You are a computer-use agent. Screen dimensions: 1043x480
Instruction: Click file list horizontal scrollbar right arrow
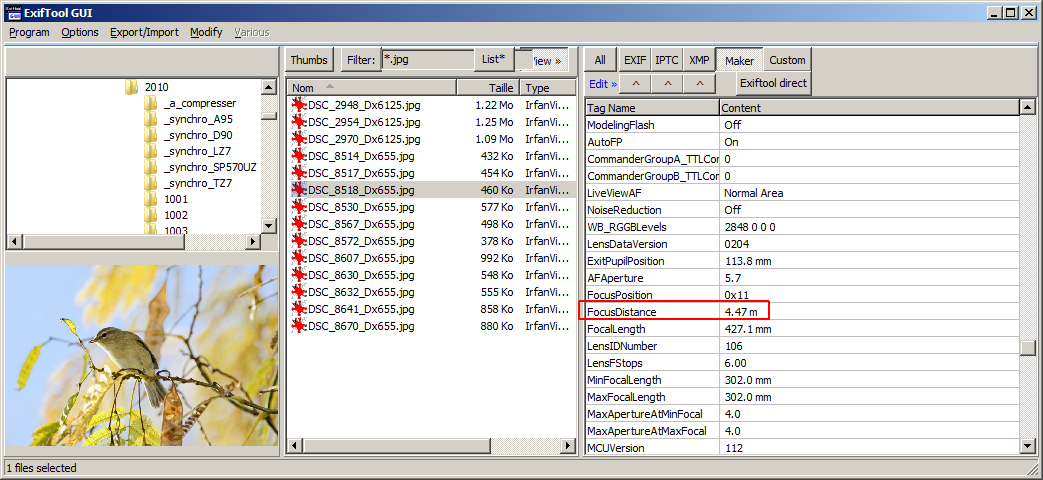coord(568,445)
